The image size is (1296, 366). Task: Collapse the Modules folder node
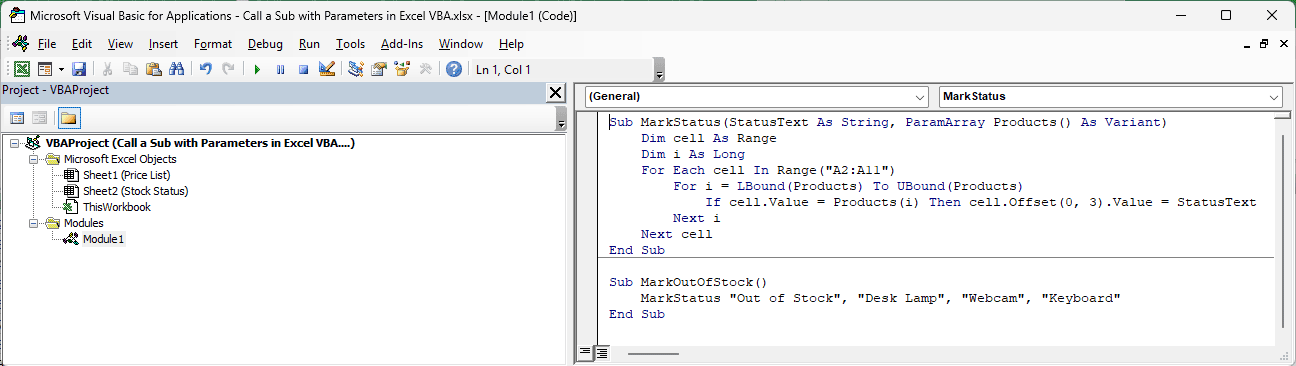(x=34, y=223)
